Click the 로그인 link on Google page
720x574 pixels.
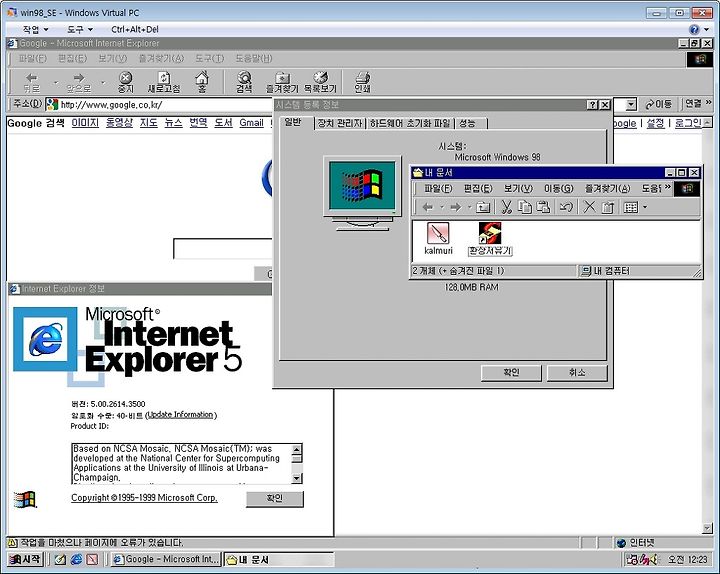point(687,123)
